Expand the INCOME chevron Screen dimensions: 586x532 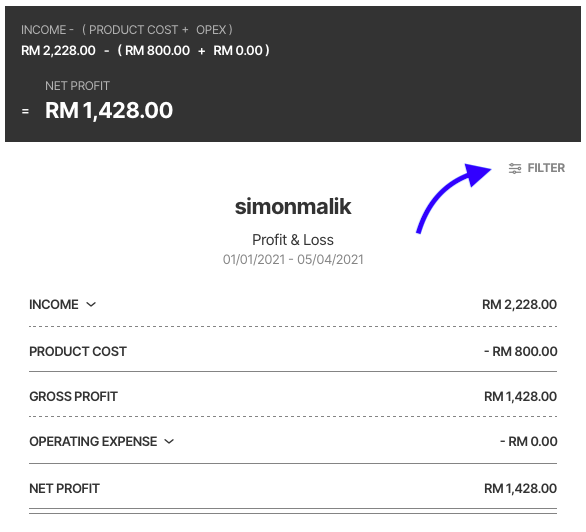pyautogui.click(x=91, y=304)
